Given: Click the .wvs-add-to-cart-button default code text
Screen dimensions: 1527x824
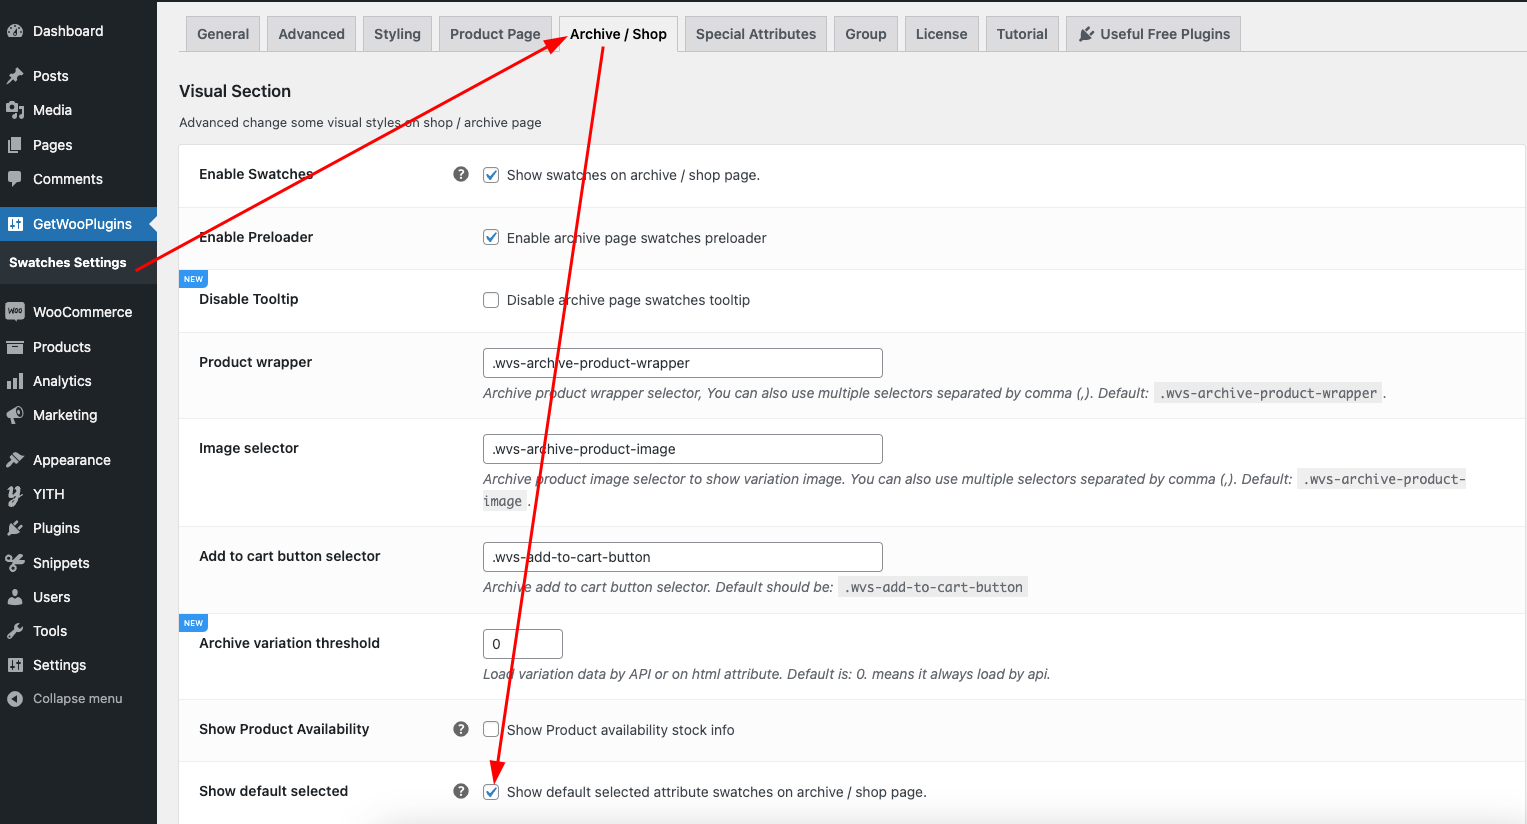Looking at the screenshot, I should [x=933, y=587].
